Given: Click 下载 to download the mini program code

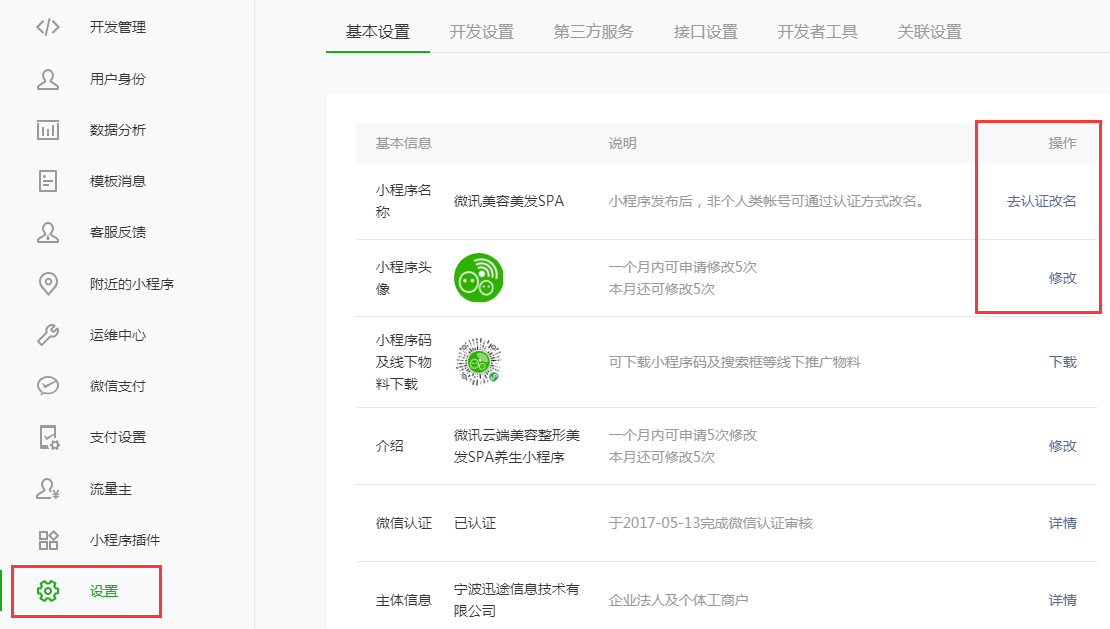Looking at the screenshot, I should 1062,362.
